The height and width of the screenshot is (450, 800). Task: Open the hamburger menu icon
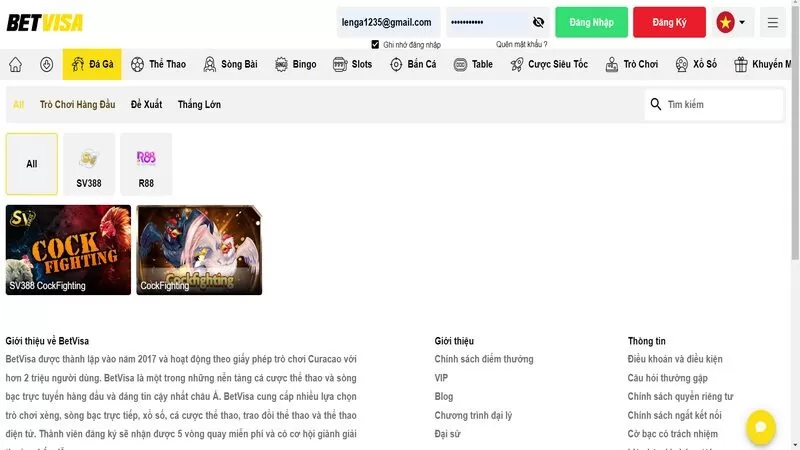[772, 22]
